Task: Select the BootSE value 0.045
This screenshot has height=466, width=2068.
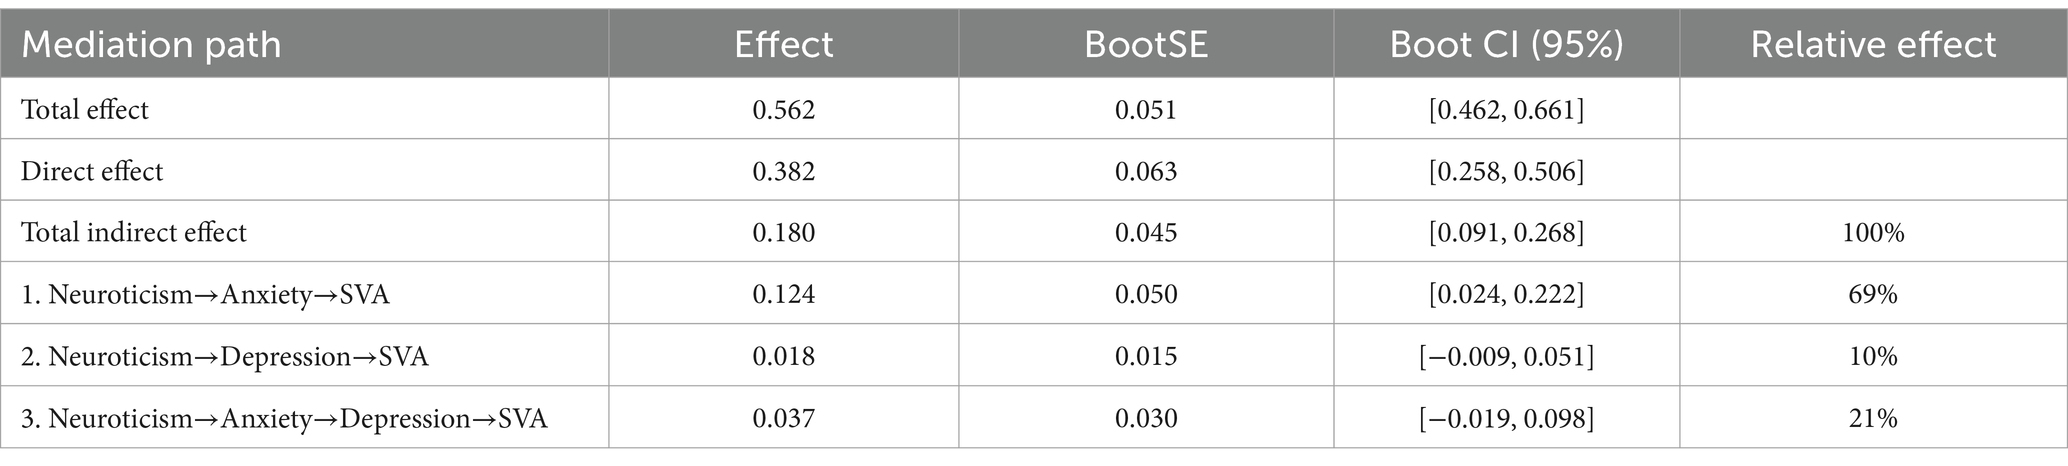Action: coord(1146,233)
